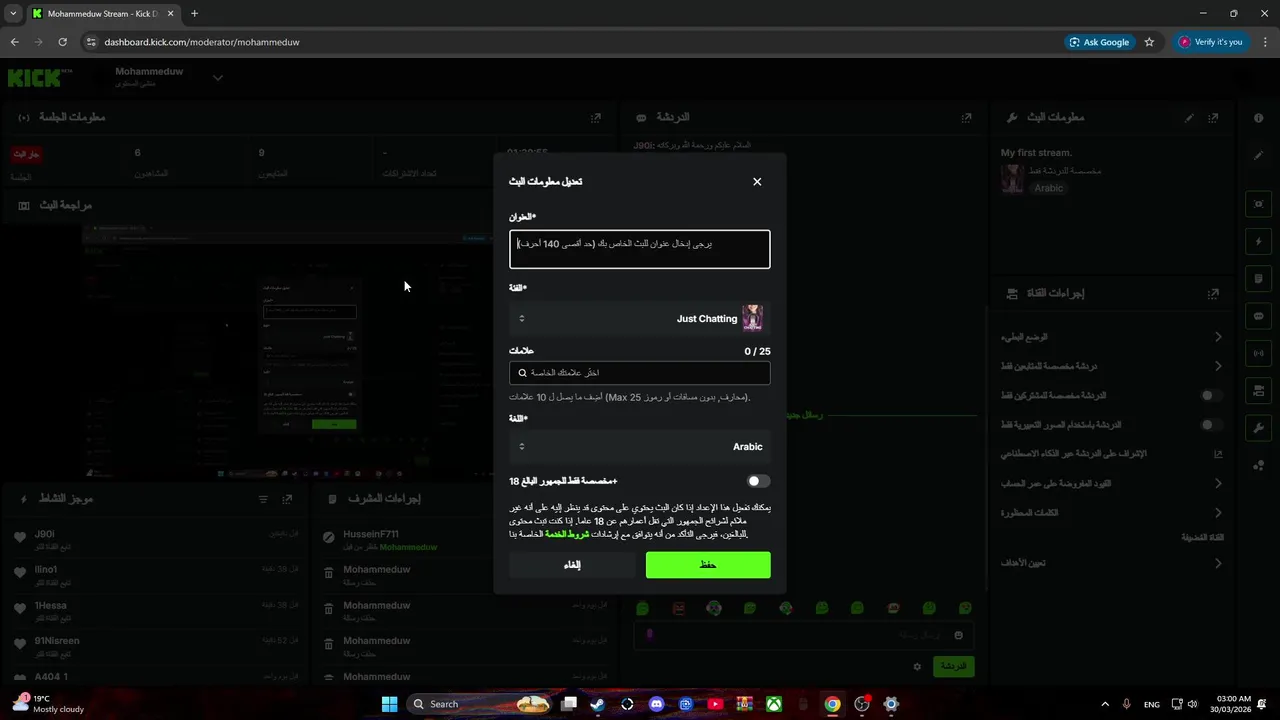1280x720 pixels.
Task: Toggle the chat bubble icon in sidebar
Action: coord(1259,316)
